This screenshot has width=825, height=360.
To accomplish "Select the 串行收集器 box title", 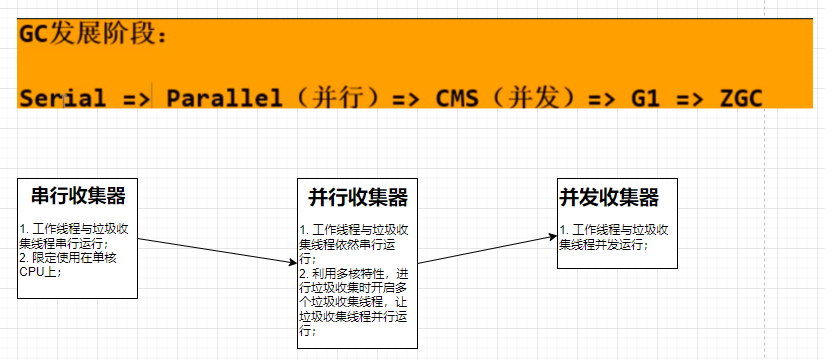I will 78,196.
